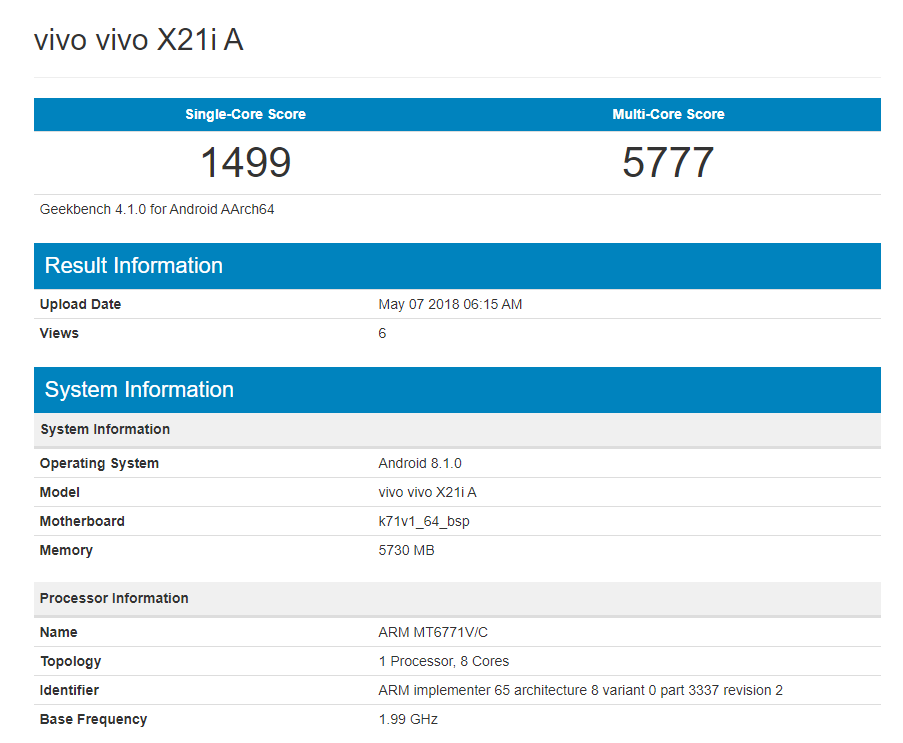Click the Result Information section header

(x=133, y=266)
